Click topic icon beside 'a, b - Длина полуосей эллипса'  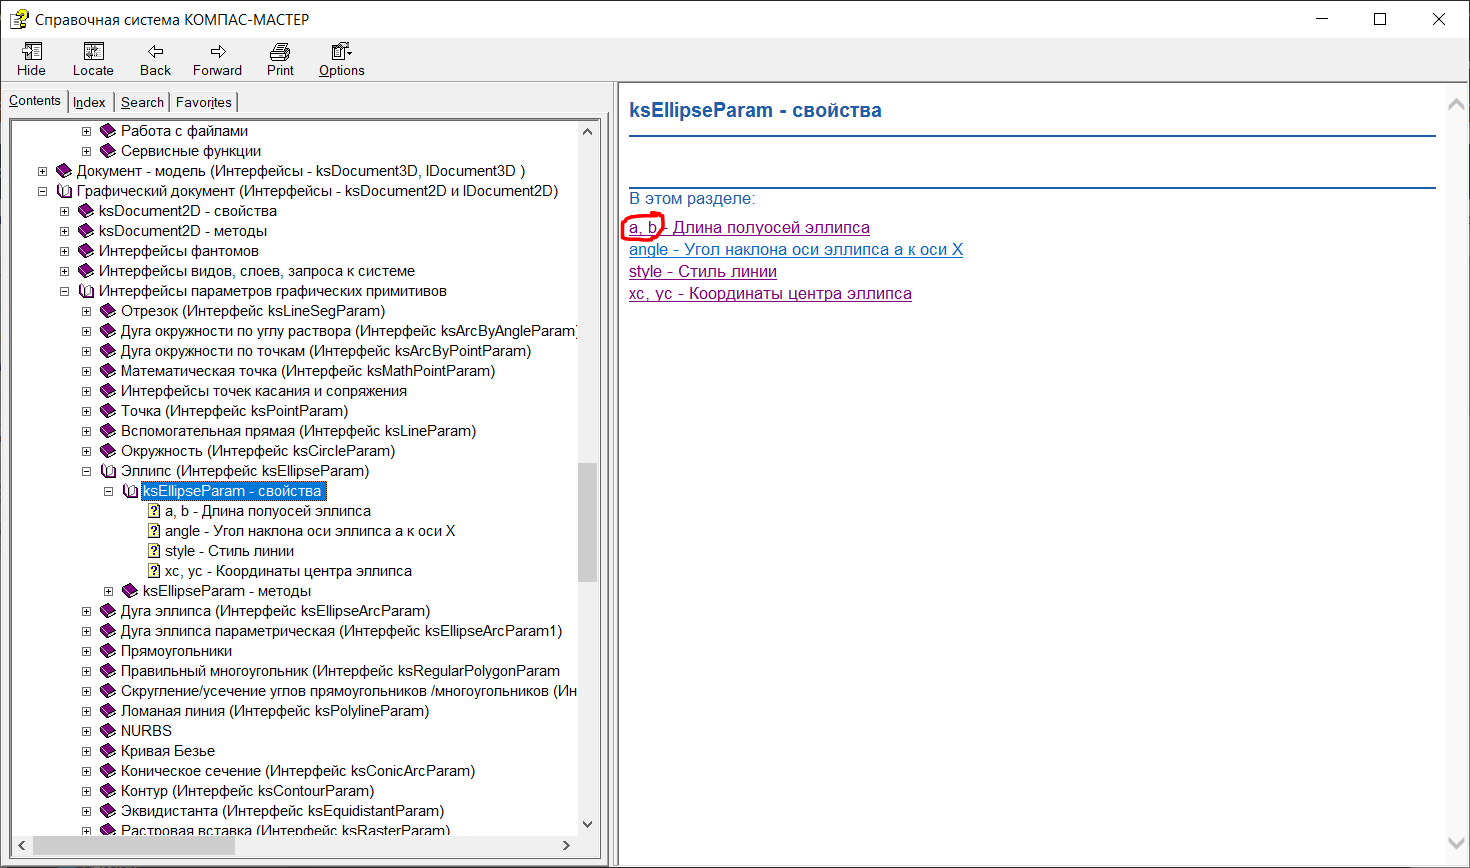[154, 511]
